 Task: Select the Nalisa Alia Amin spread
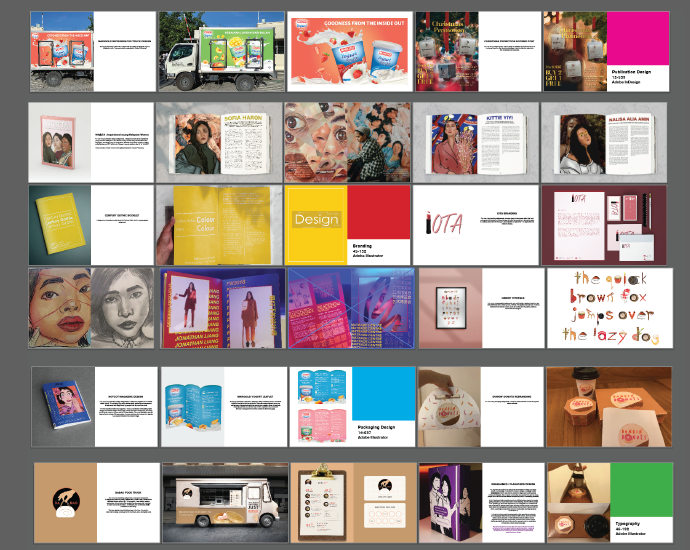pyautogui.click(x=605, y=142)
